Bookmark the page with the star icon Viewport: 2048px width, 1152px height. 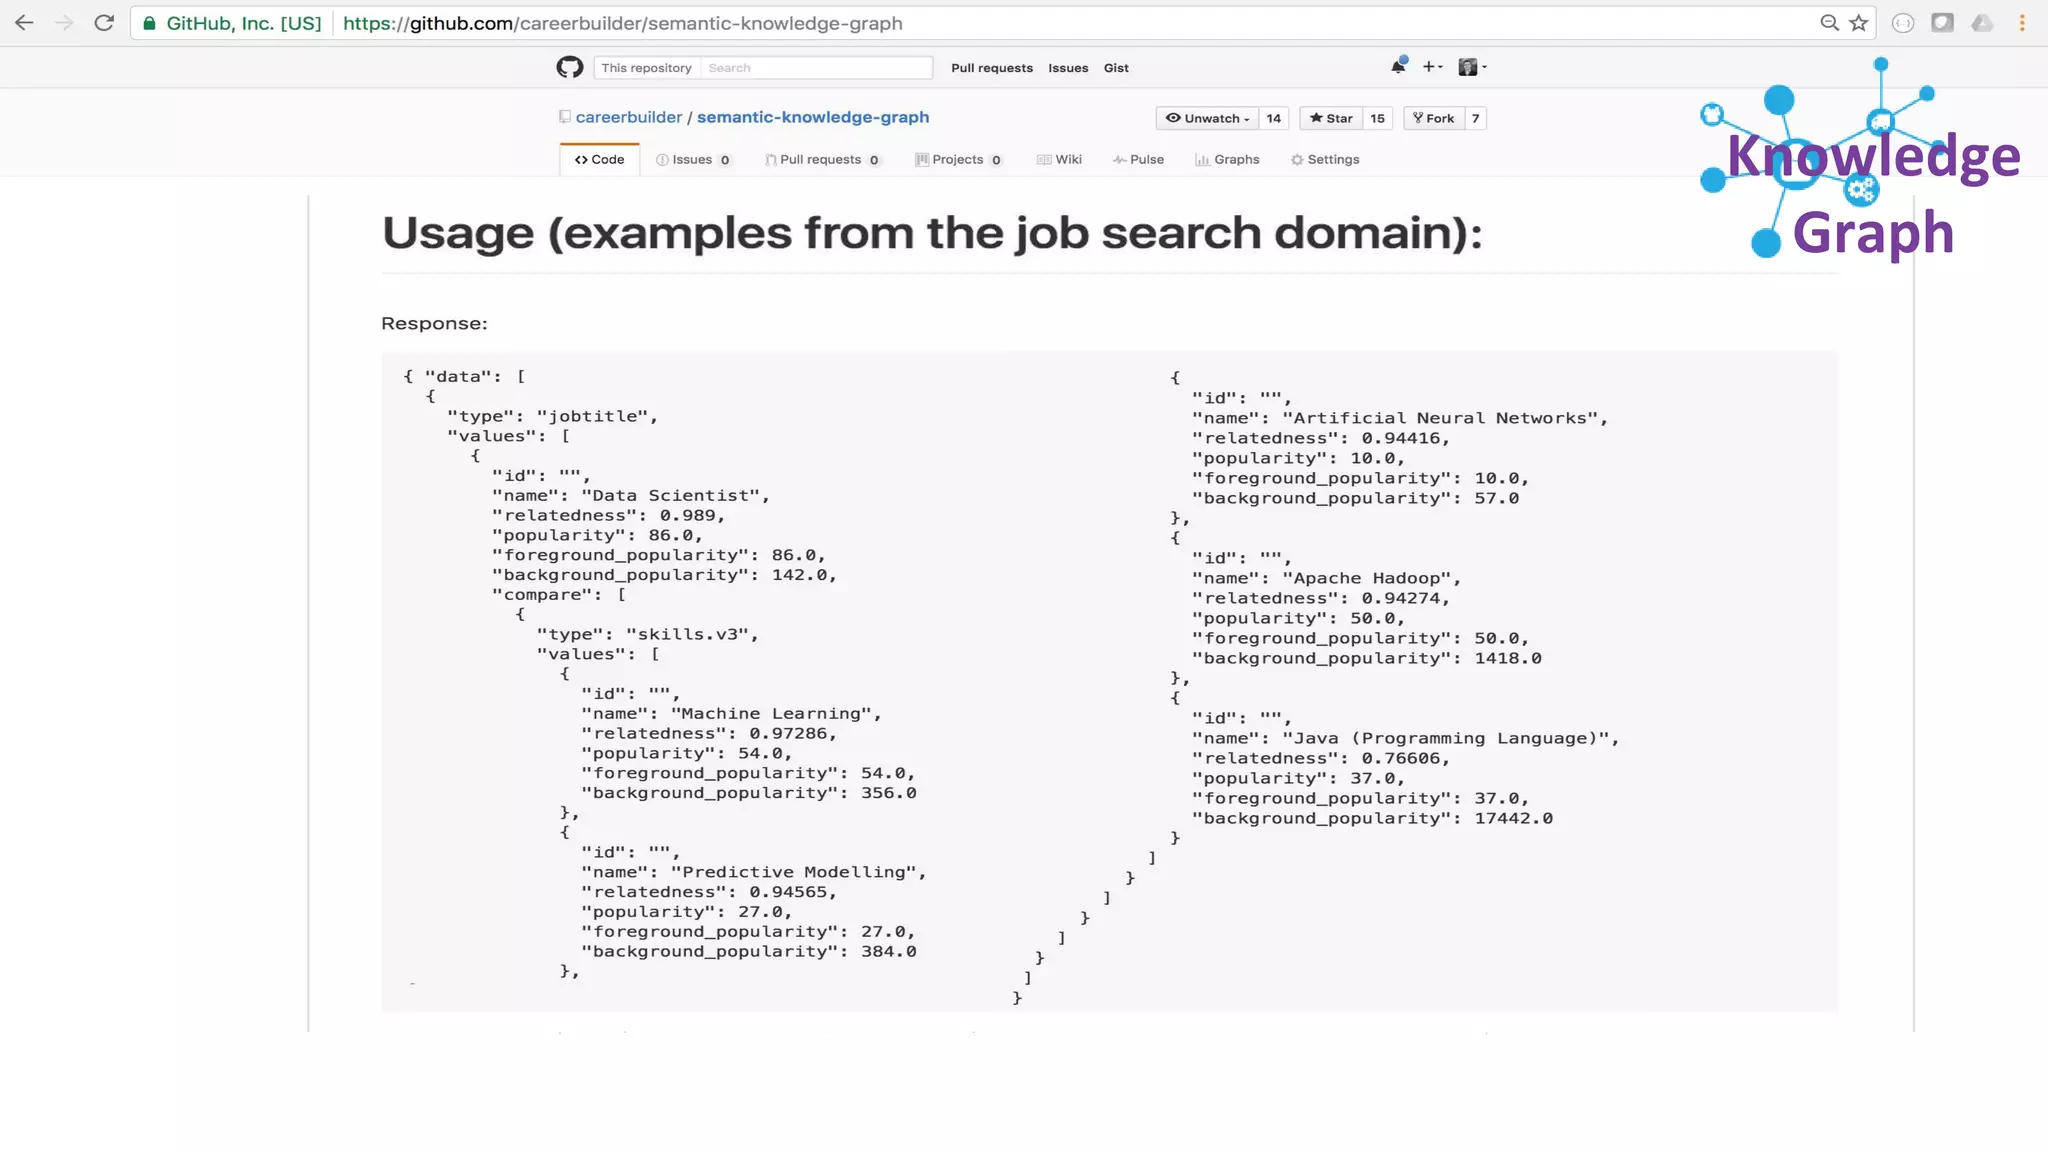1859,23
